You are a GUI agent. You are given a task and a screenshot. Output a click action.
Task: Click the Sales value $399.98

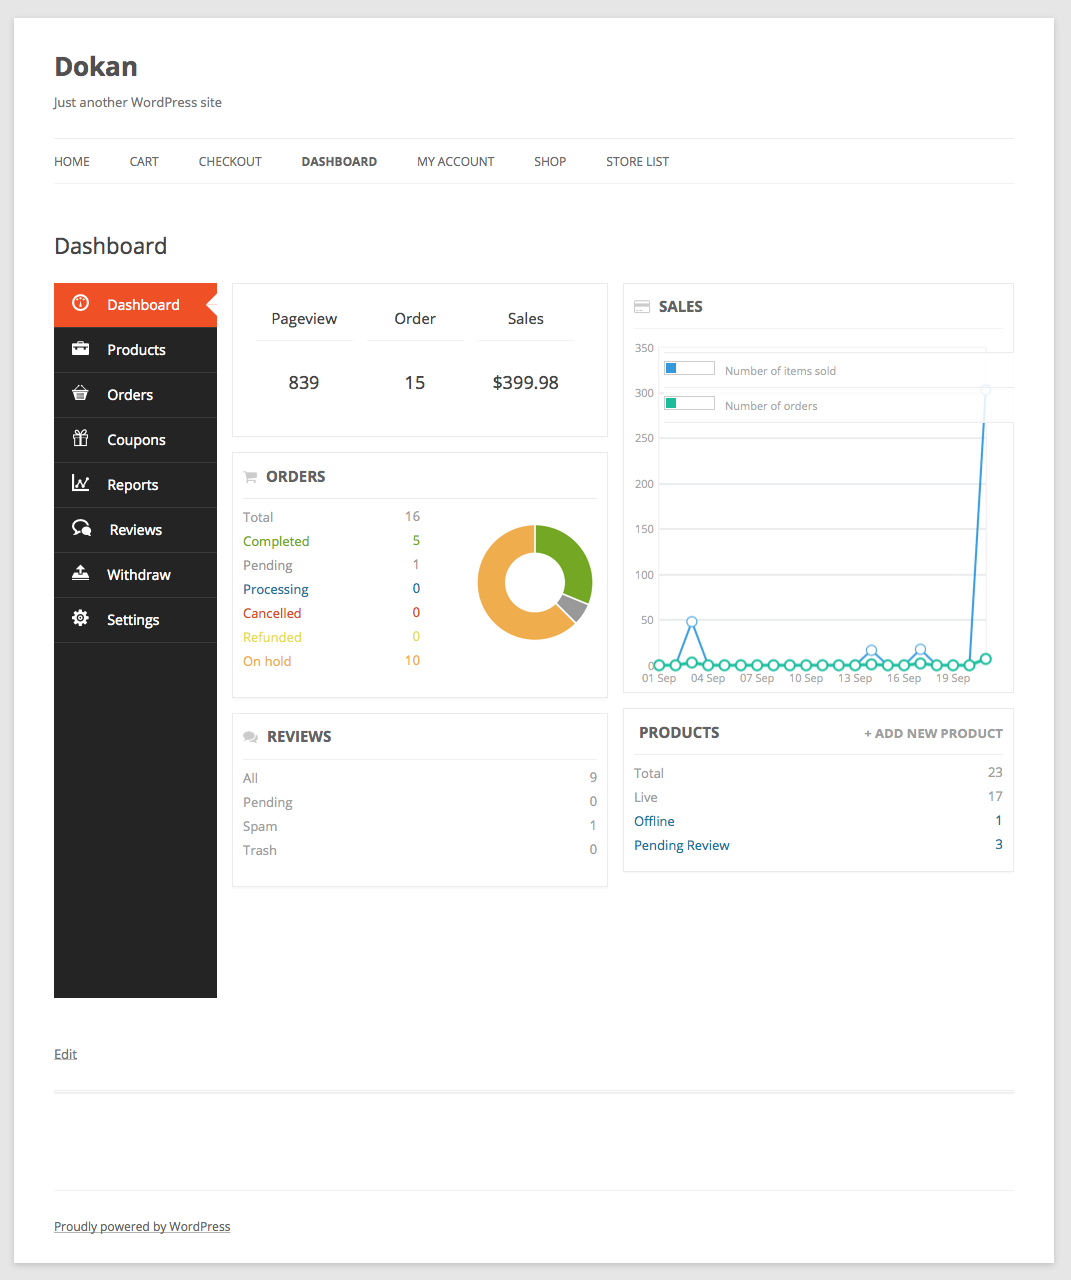point(526,382)
